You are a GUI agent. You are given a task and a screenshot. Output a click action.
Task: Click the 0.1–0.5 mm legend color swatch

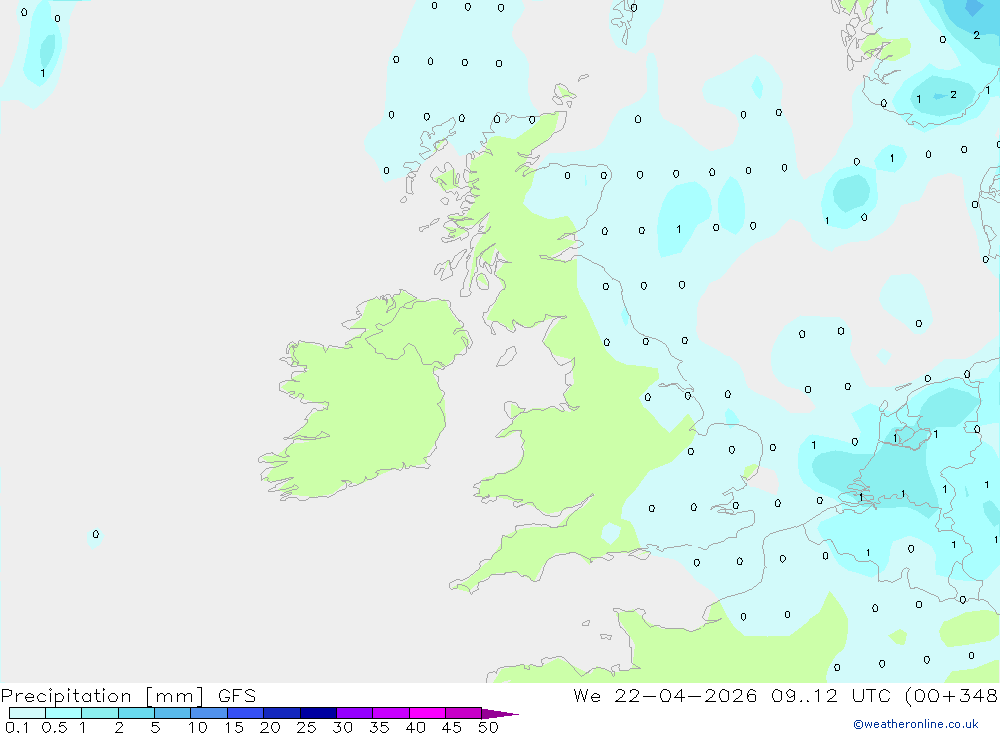[x=27, y=713]
